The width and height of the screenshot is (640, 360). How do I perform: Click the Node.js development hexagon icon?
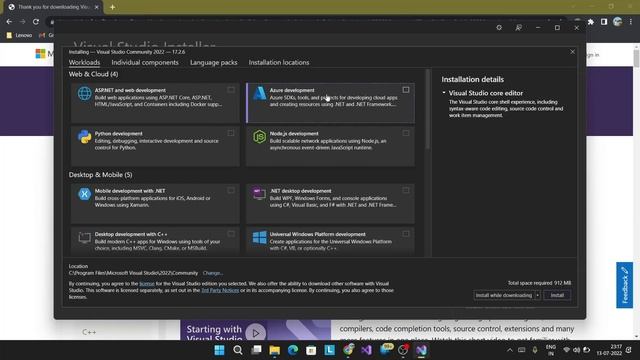pos(259,137)
